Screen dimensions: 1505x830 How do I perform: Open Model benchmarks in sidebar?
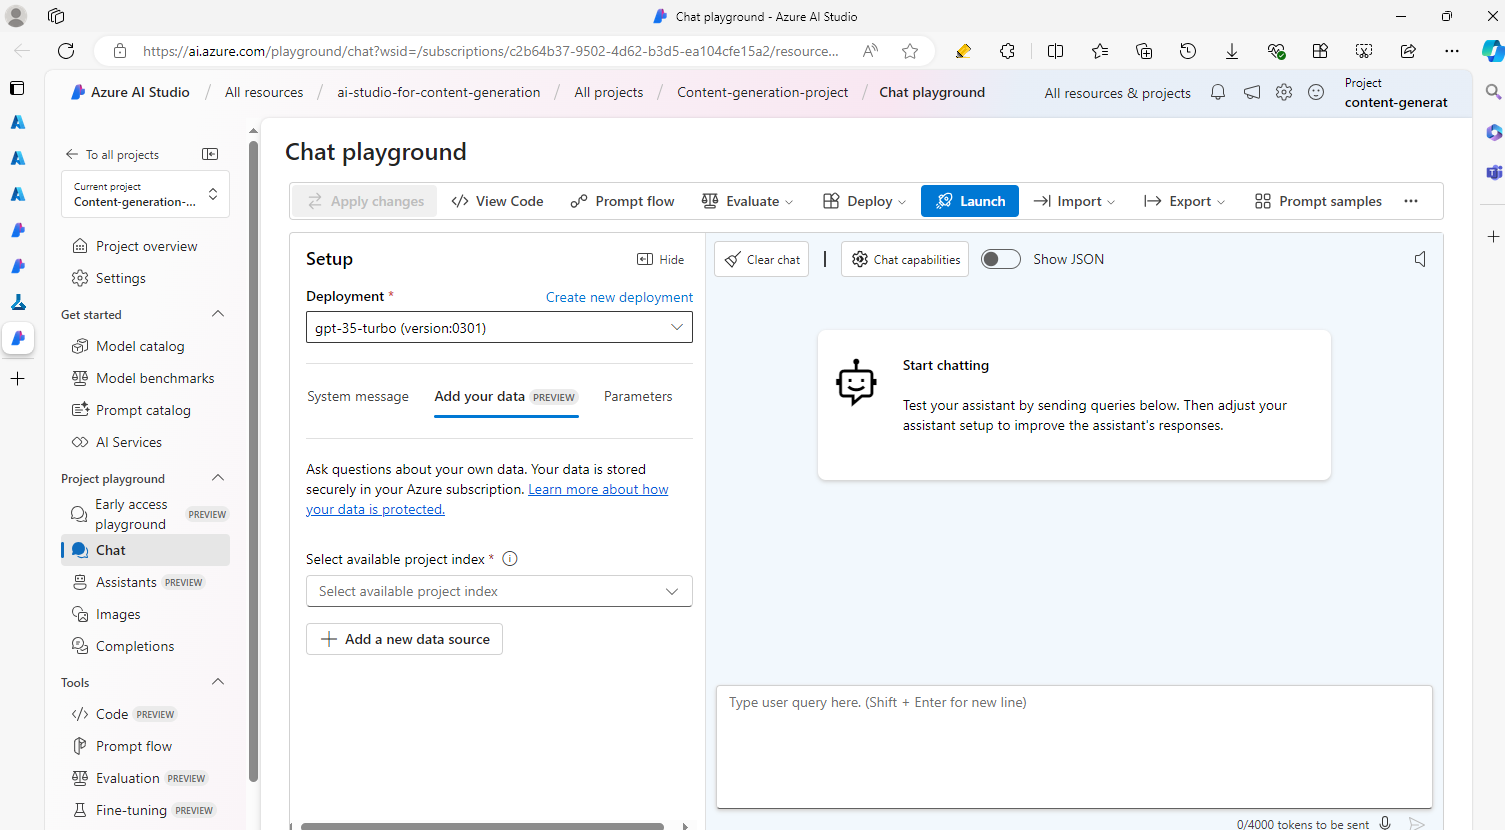coord(155,378)
